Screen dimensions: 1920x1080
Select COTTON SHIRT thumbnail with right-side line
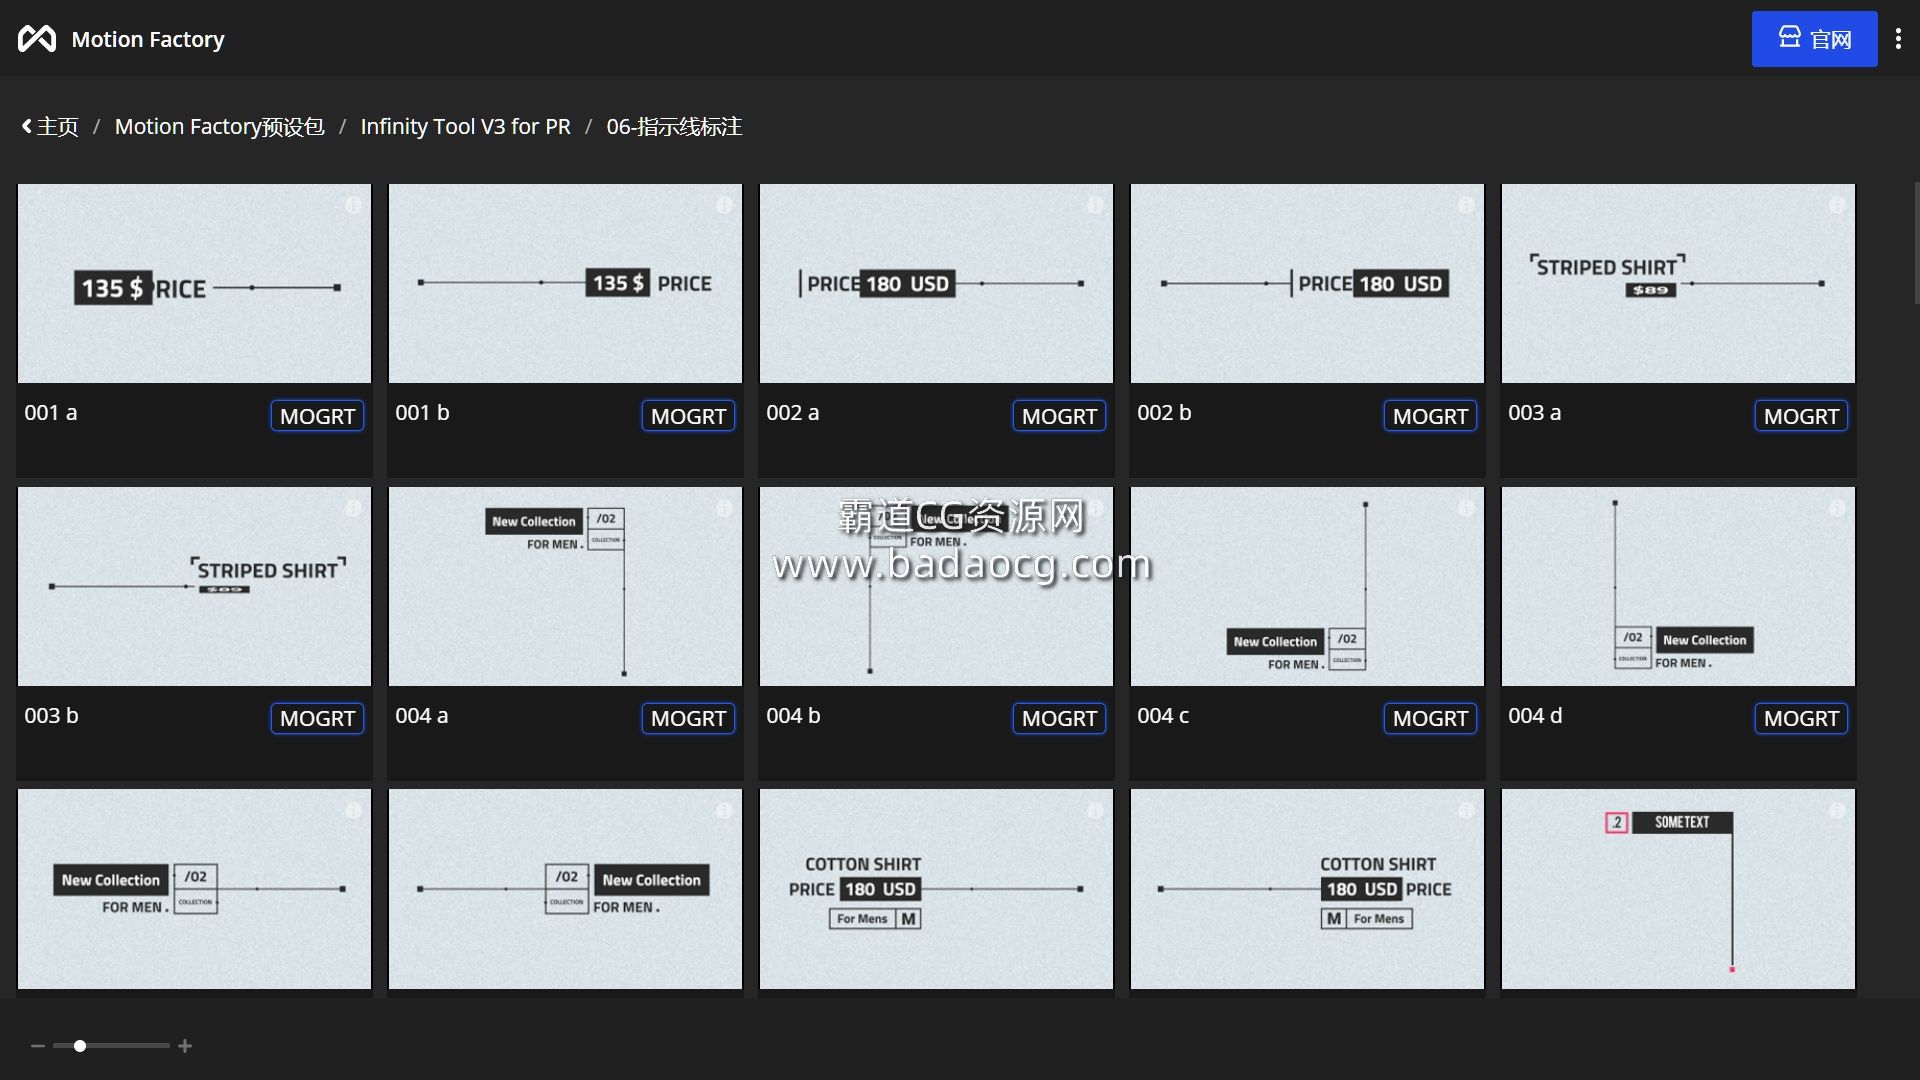point(936,889)
